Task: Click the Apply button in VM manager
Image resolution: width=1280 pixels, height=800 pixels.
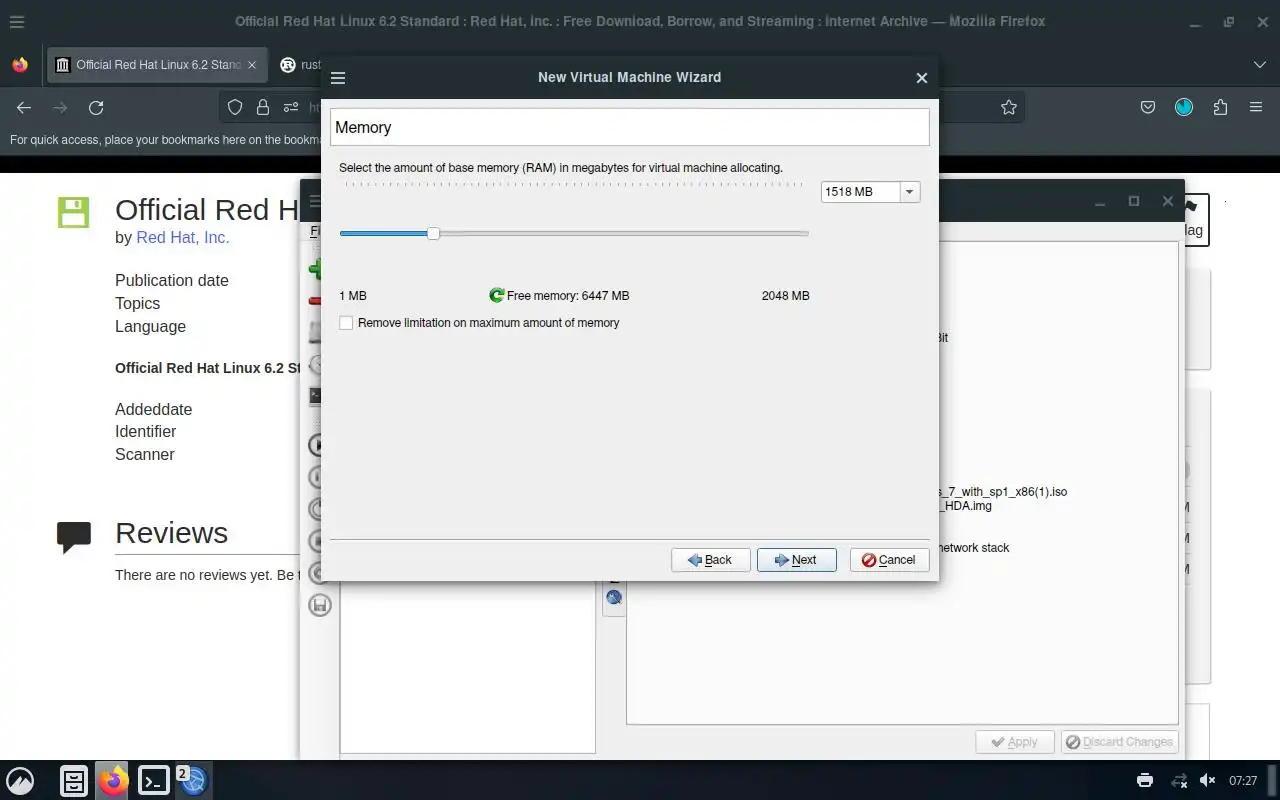Action: click(x=1014, y=742)
